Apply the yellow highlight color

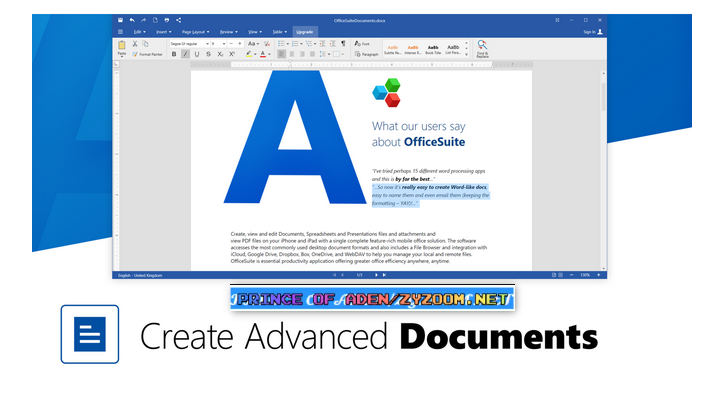[x=249, y=54]
